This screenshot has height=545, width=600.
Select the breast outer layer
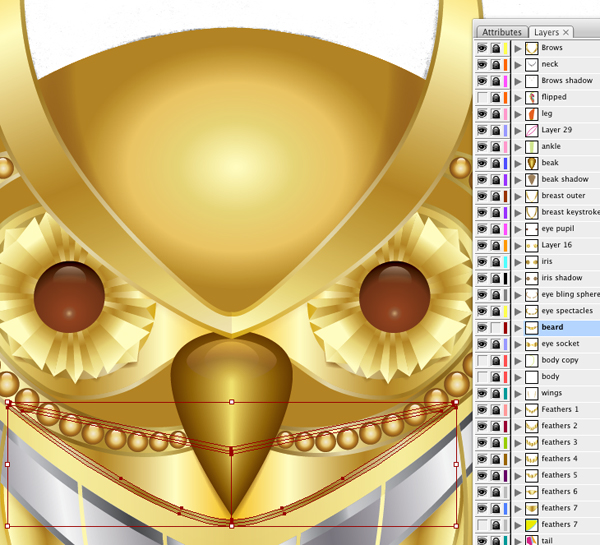pos(563,196)
